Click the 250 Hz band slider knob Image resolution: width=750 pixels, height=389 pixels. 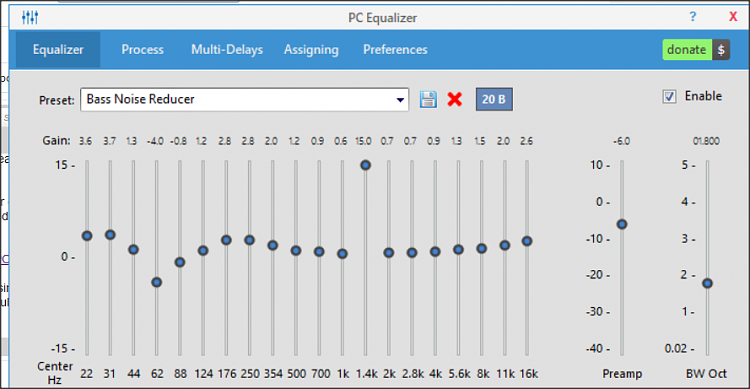(249, 240)
